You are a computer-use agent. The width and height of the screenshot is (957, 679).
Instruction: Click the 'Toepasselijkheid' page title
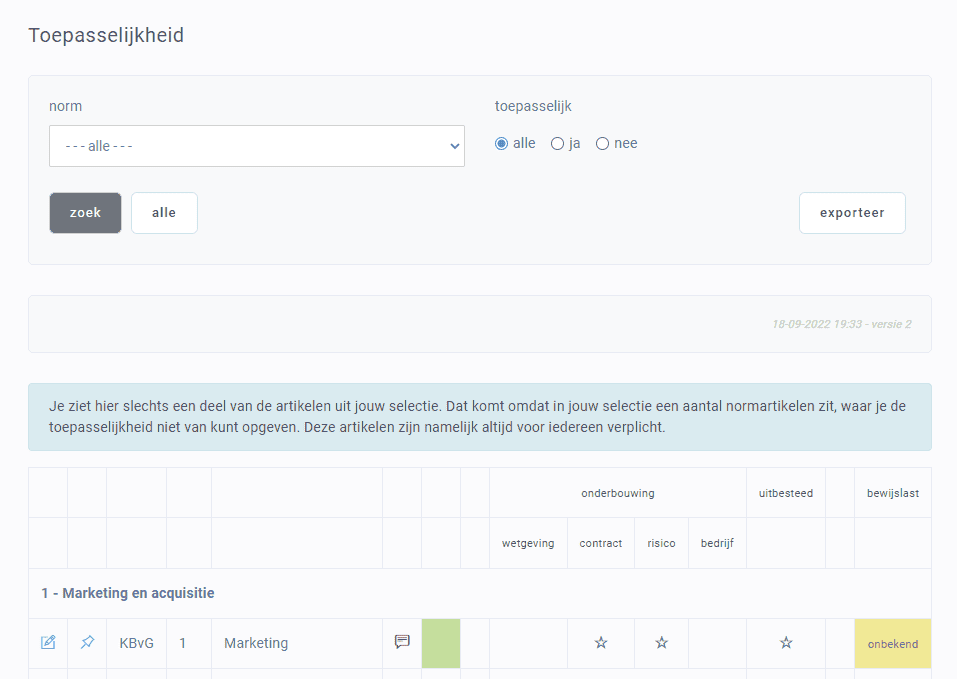106,35
